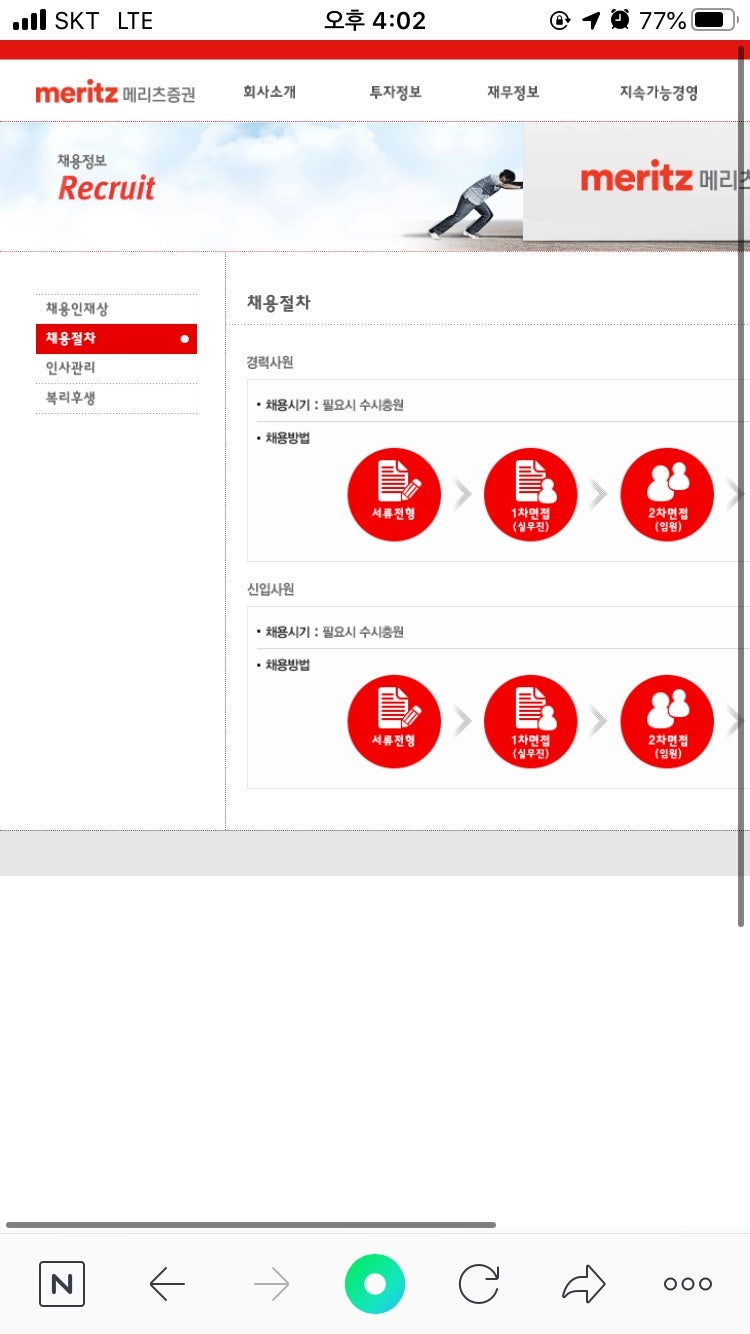This screenshot has height=1334, width=750.
Task: Click the 2차면접 icon under 신입사원
Action: coord(667,722)
